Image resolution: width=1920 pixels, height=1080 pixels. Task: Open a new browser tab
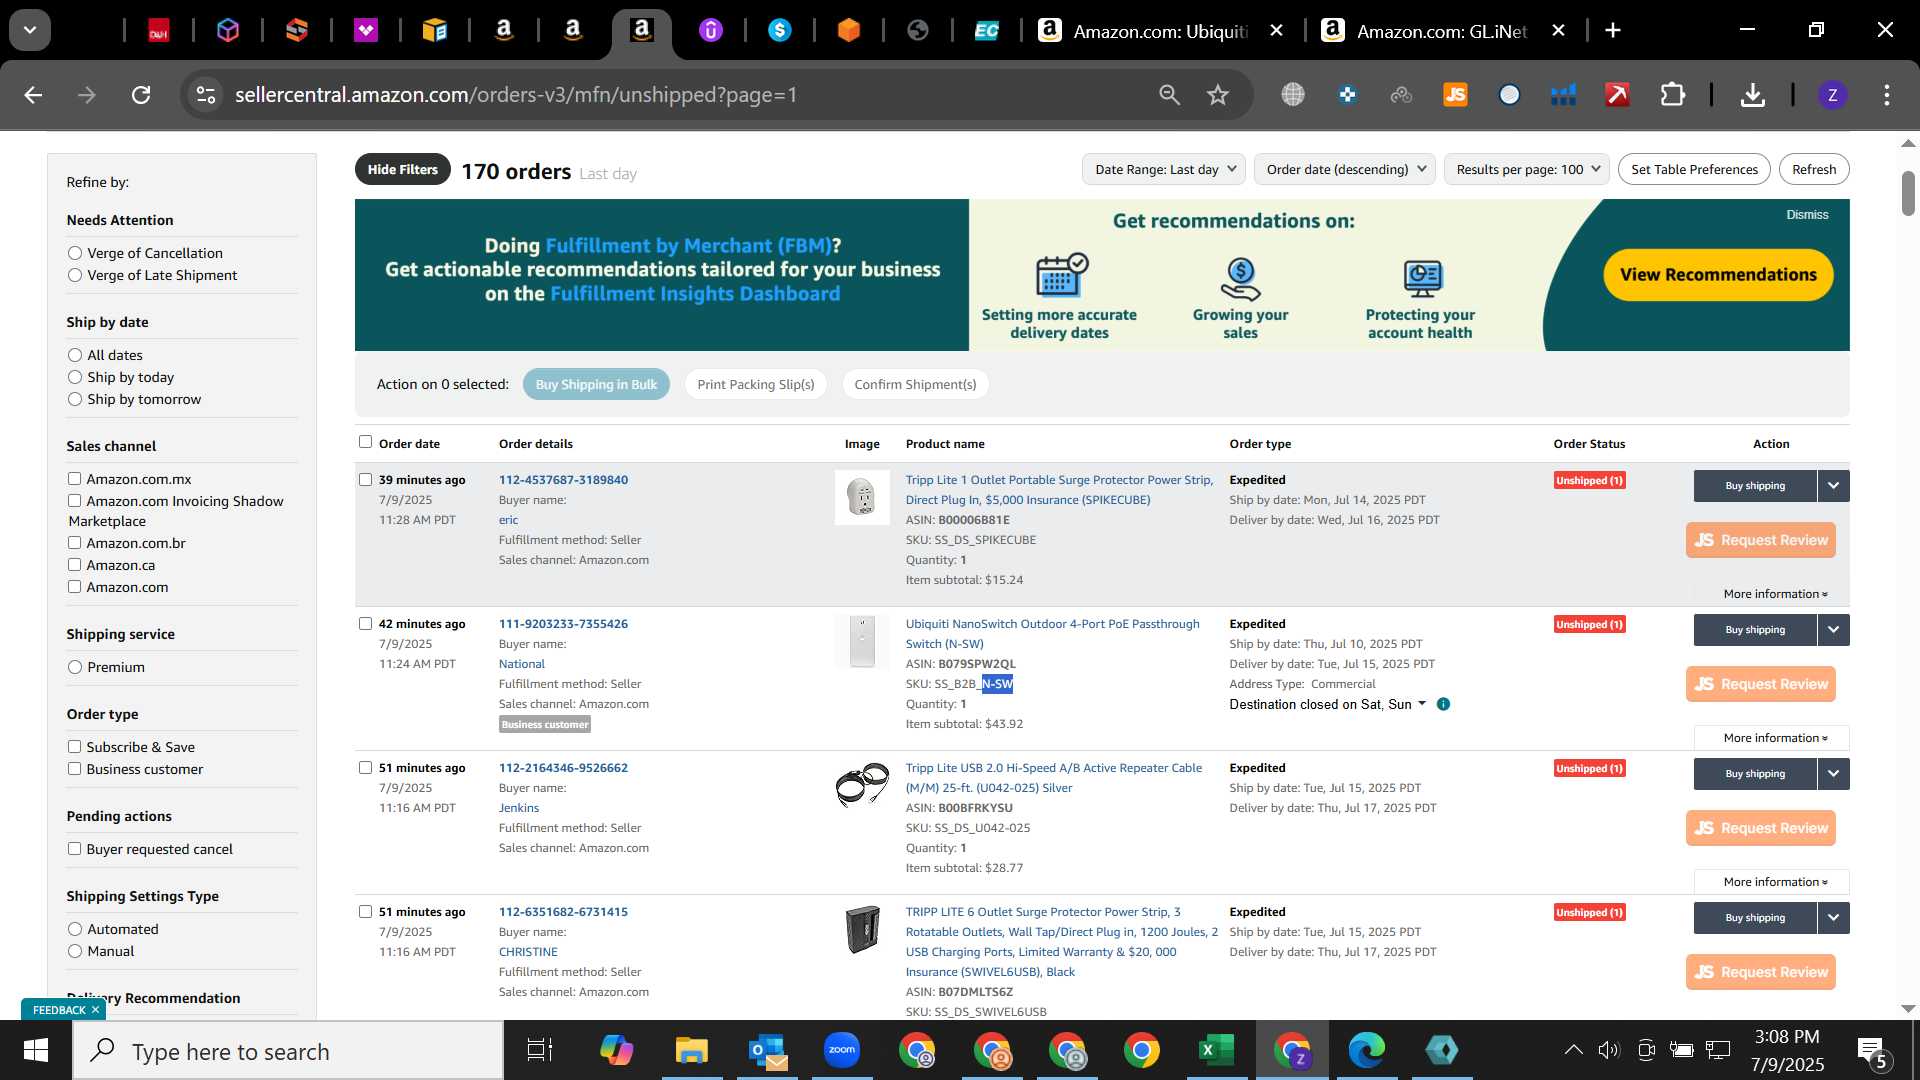(1613, 30)
